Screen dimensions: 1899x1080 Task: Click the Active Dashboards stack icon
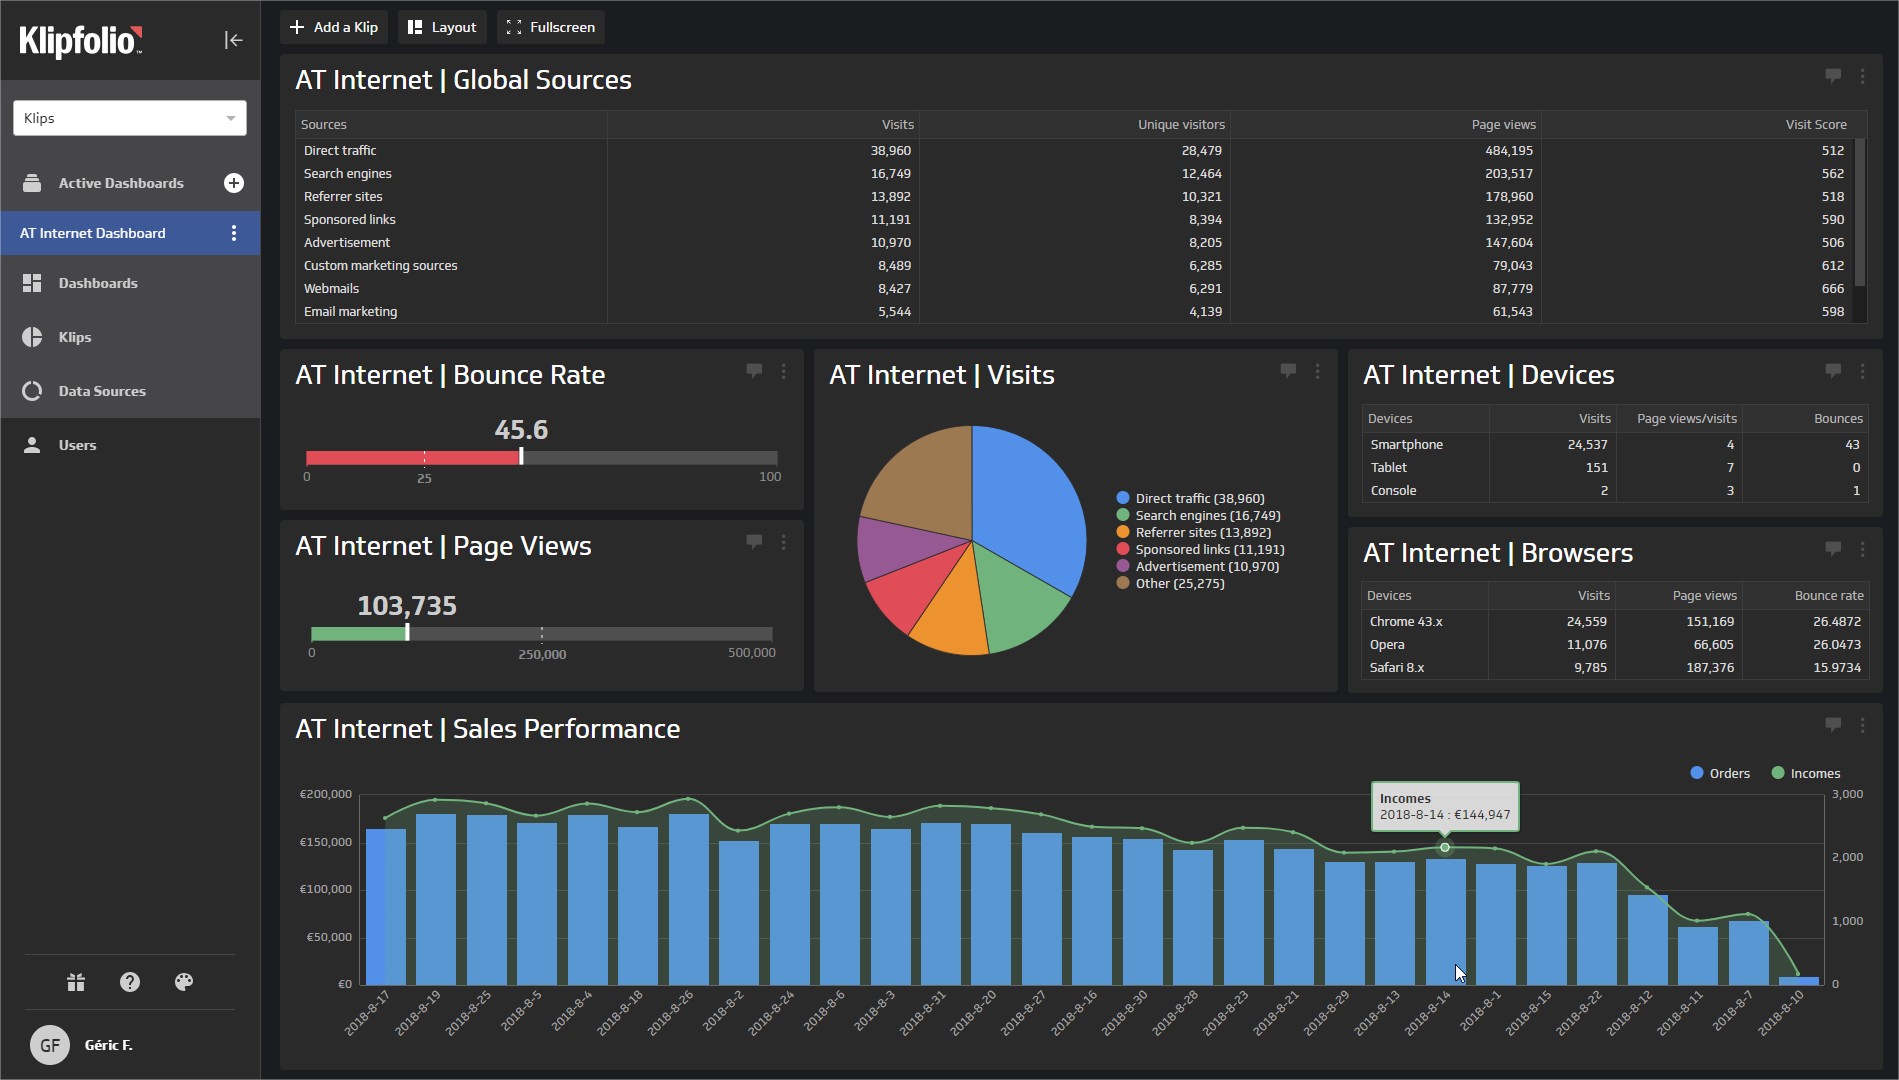click(32, 183)
